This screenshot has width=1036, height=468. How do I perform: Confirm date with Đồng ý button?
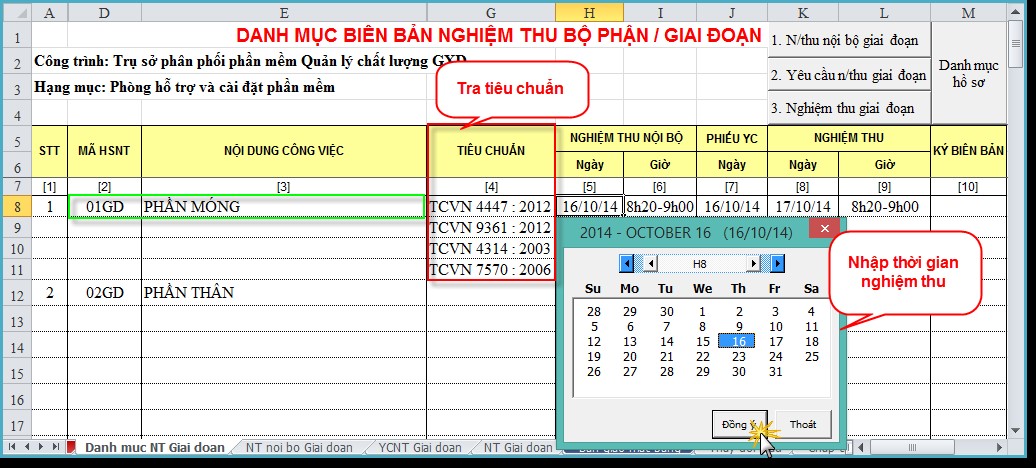point(741,424)
